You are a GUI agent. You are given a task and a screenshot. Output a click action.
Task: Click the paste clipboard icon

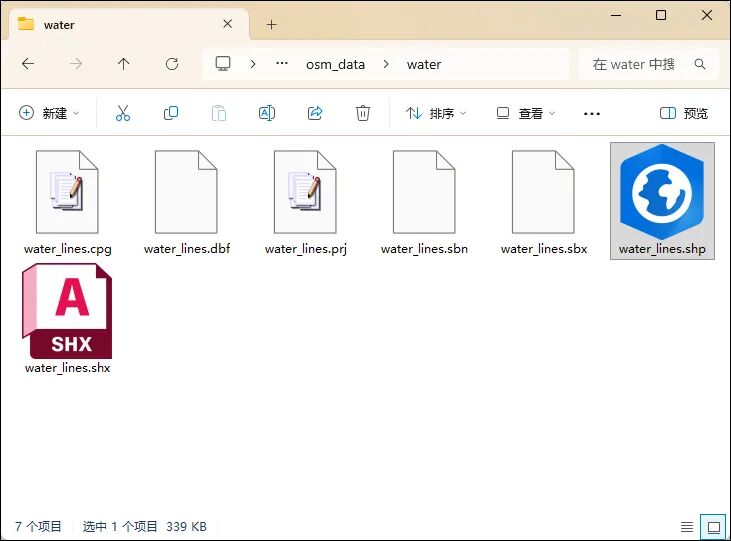219,113
